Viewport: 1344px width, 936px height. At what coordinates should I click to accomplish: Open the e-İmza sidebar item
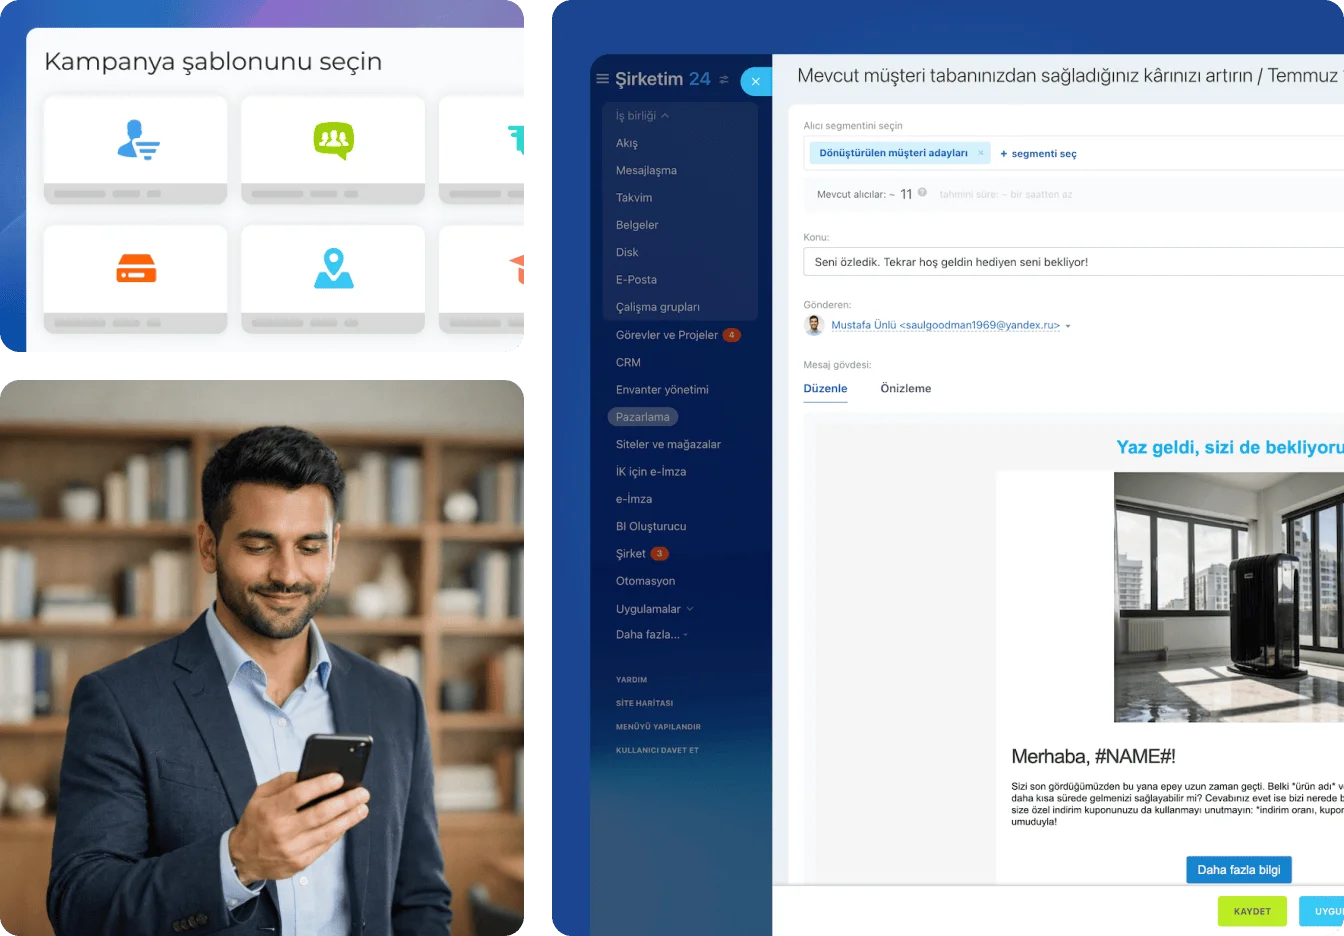[x=634, y=499]
